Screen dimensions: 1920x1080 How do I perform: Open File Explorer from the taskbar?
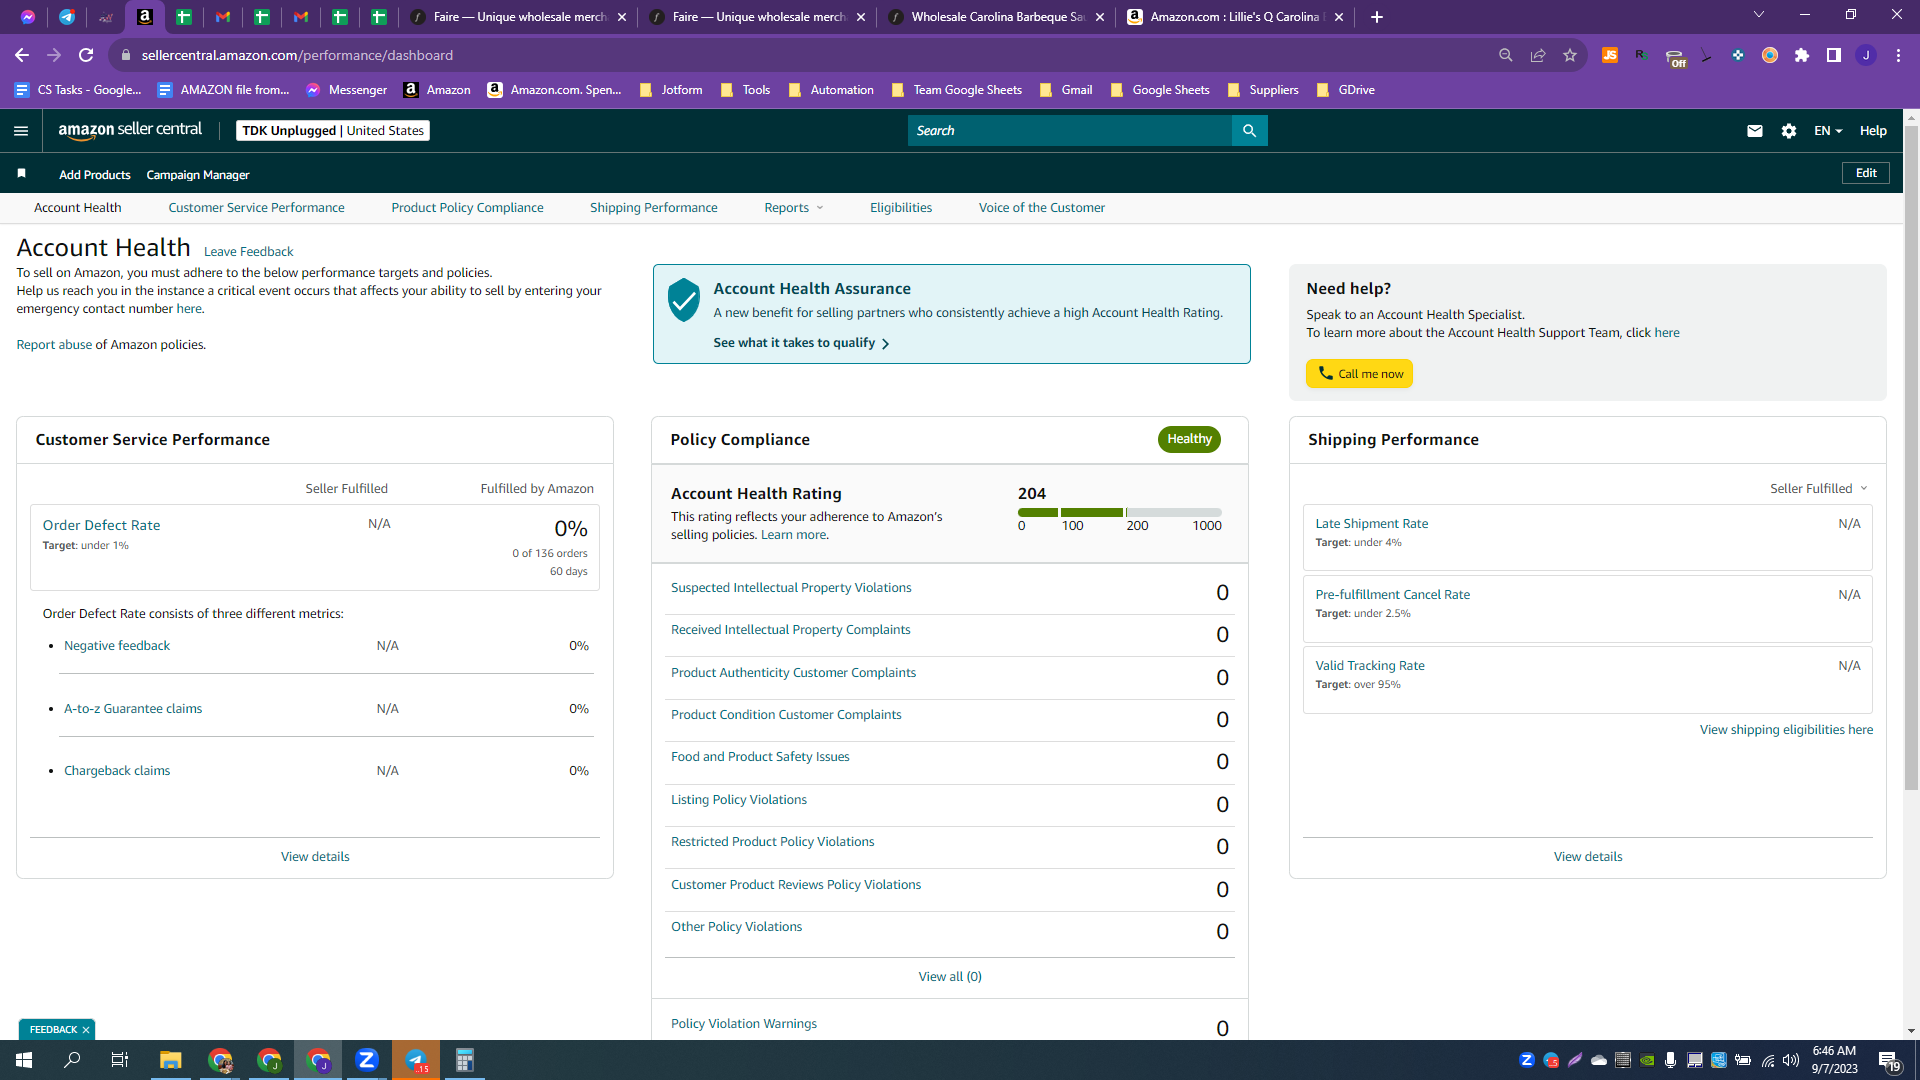[171, 1060]
